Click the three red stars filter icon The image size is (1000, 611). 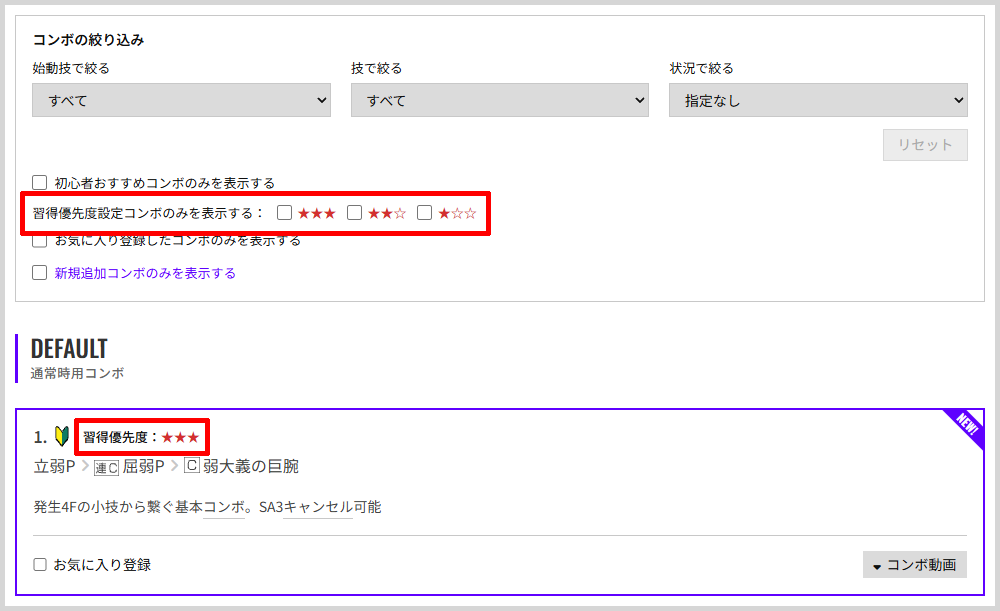317,213
